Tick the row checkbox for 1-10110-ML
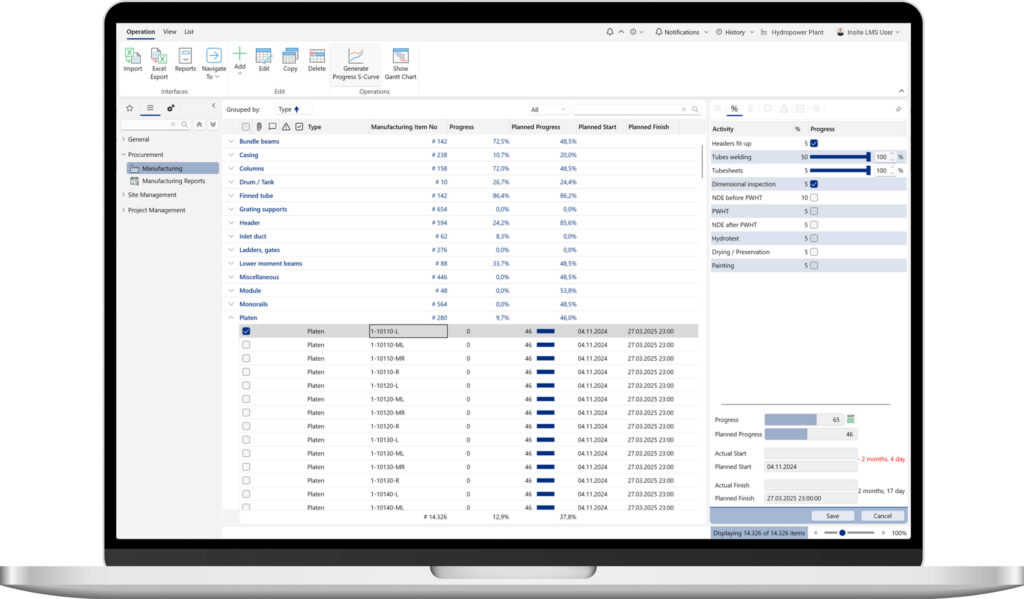This screenshot has height=599, width=1024. [x=246, y=344]
